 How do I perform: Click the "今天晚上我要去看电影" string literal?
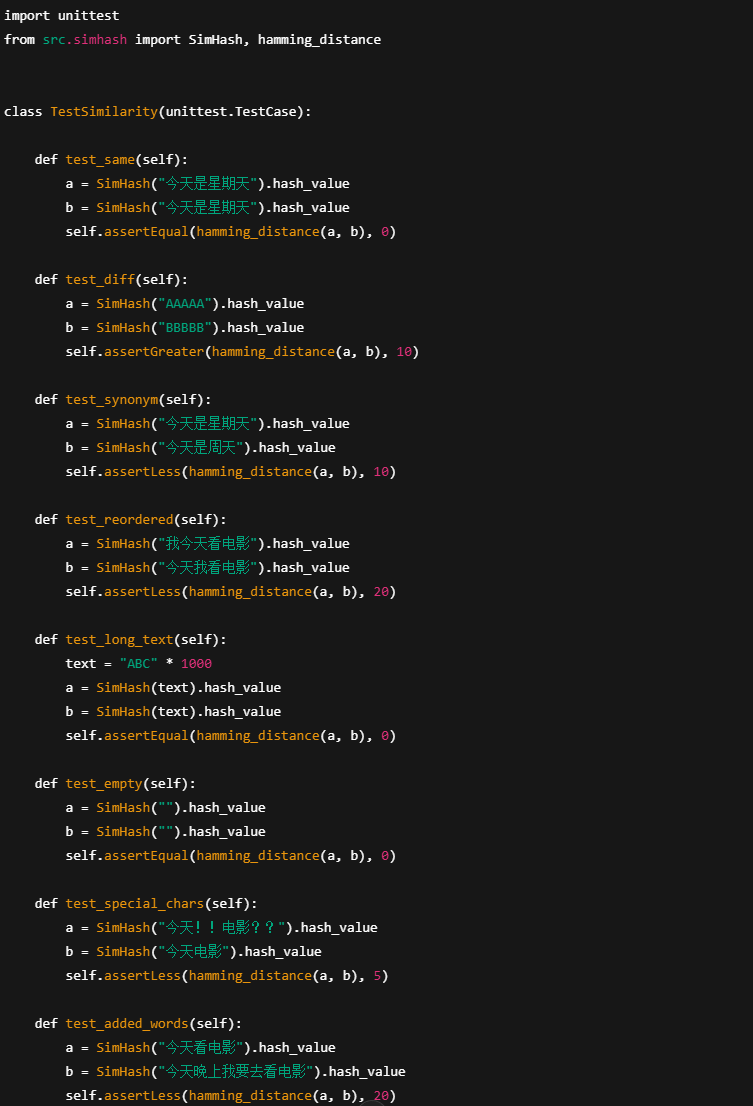point(236,1071)
